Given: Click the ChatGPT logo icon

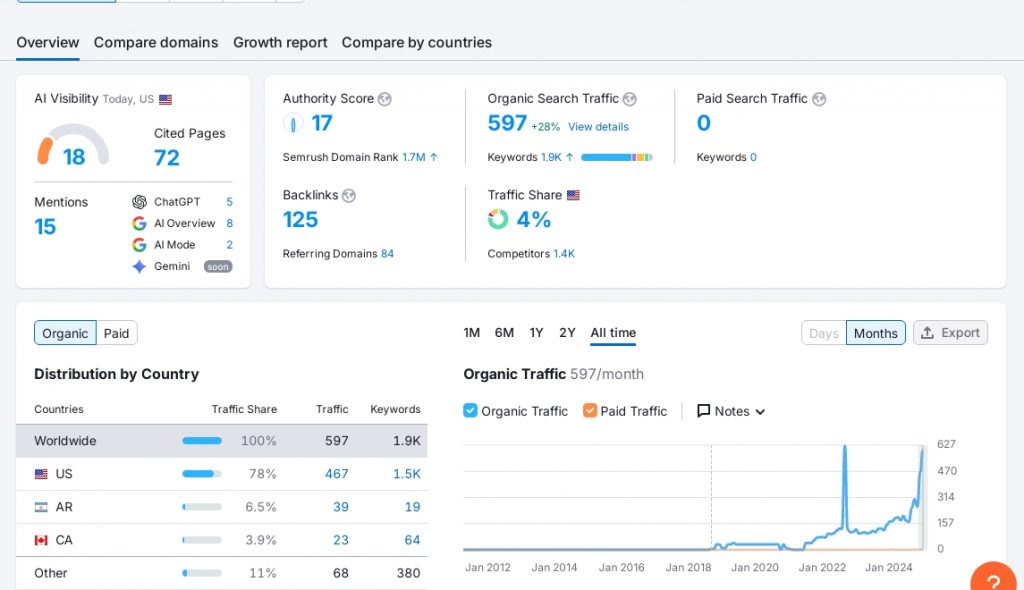Looking at the screenshot, I should pos(139,202).
